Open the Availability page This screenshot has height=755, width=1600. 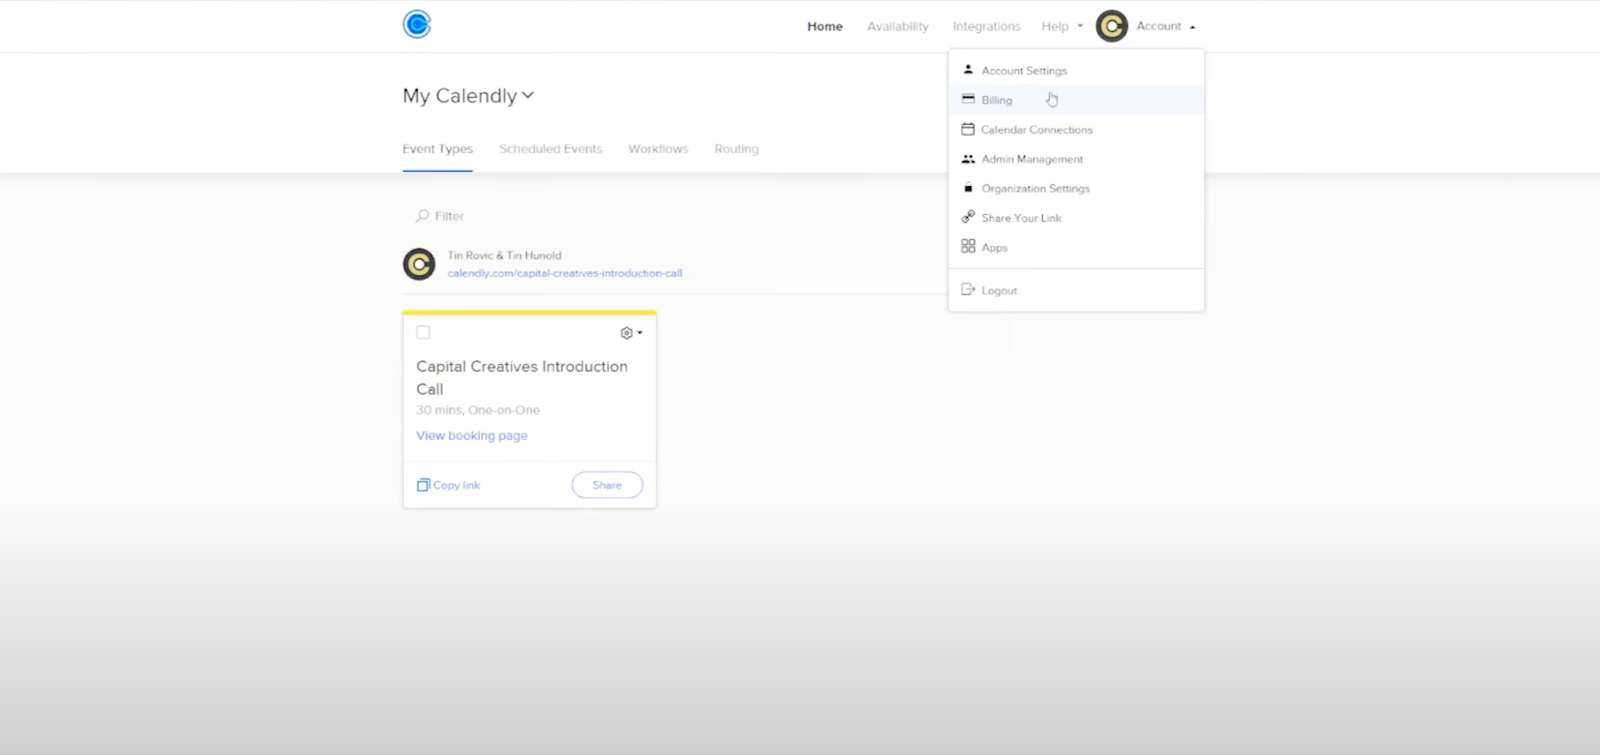(898, 26)
